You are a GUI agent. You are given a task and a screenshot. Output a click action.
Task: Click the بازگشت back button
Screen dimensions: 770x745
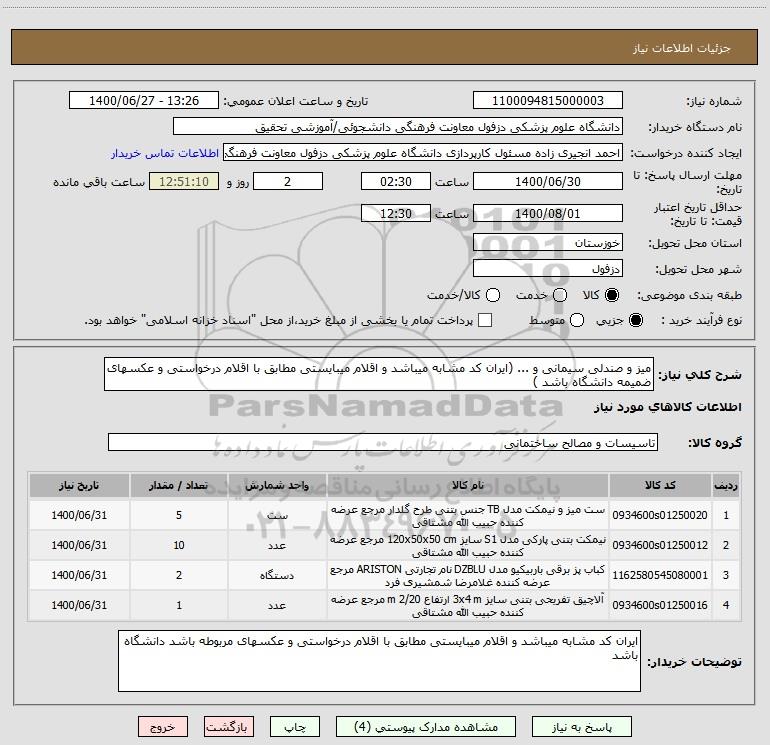click(229, 727)
